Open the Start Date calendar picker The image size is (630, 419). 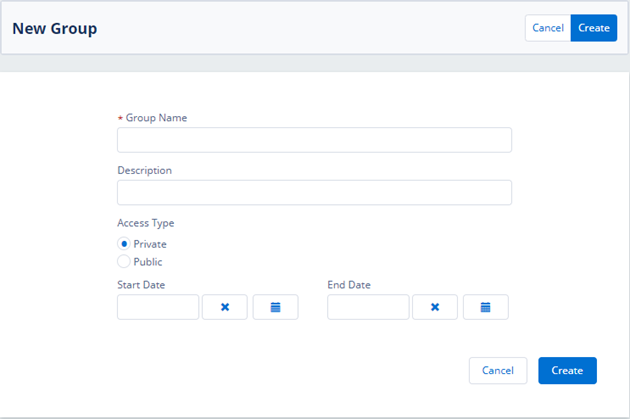[275, 307]
